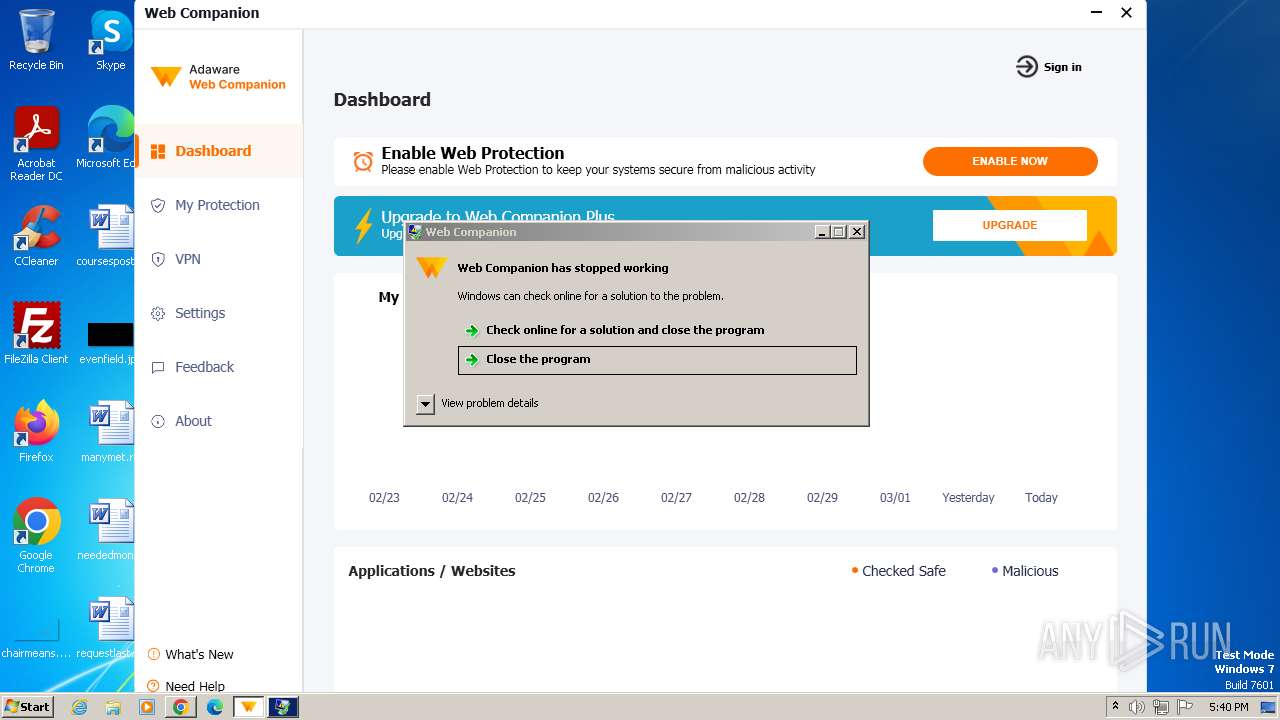The image size is (1280, 720).
Task: Open the Dashboard sidebar item
Action: pos(218,151)
